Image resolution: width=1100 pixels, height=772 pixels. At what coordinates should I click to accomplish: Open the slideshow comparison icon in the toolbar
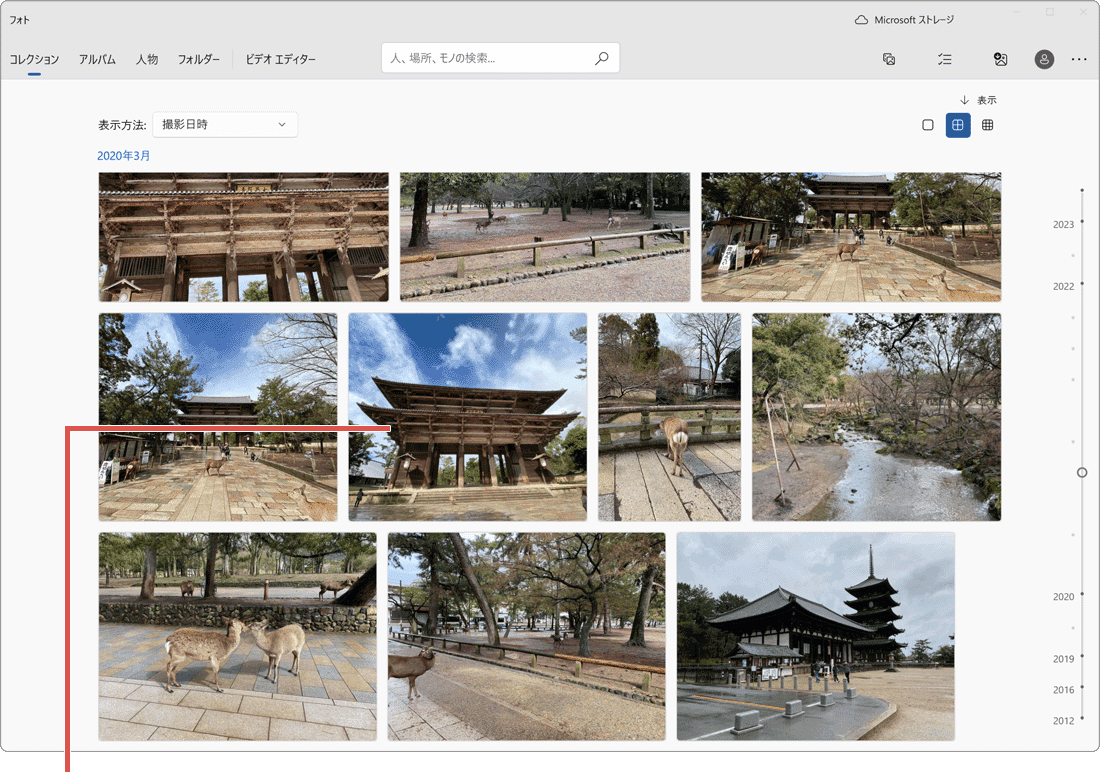click(888, 59)
